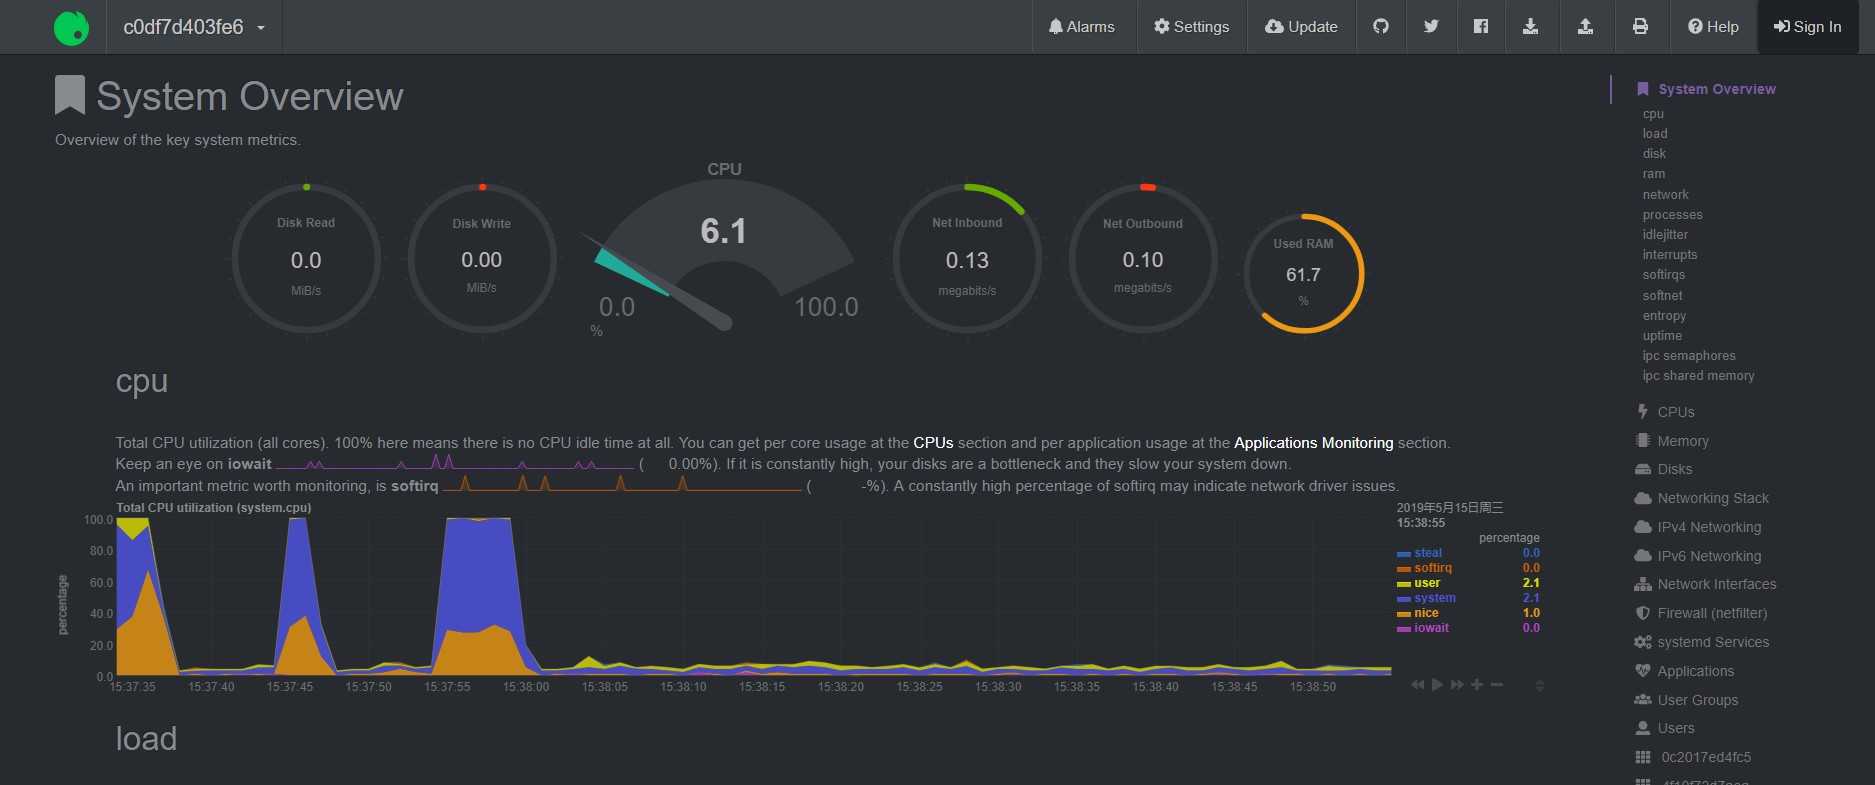Click the Disk Read gauge
Image resolution: width=1875 pixels, height=785 pixels.
pos(306,259)
